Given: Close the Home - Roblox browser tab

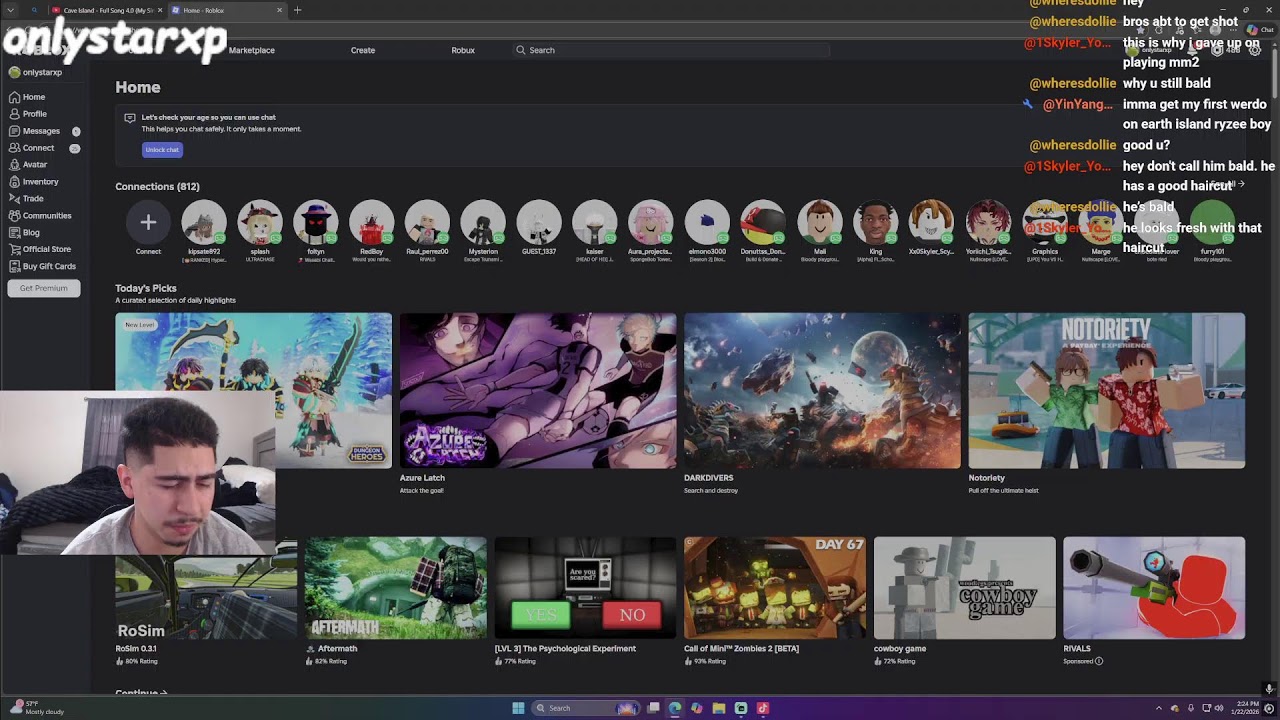Looking at the screenshot, I should (279, 10).
